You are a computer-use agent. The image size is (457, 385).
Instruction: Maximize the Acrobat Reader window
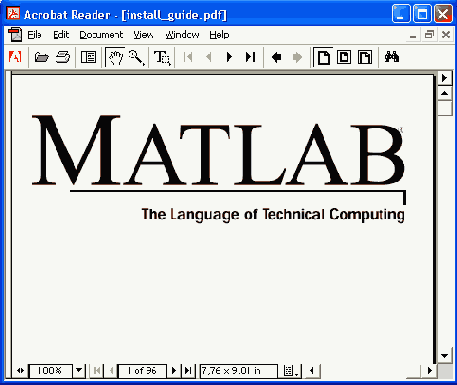(x=422, y=14)
